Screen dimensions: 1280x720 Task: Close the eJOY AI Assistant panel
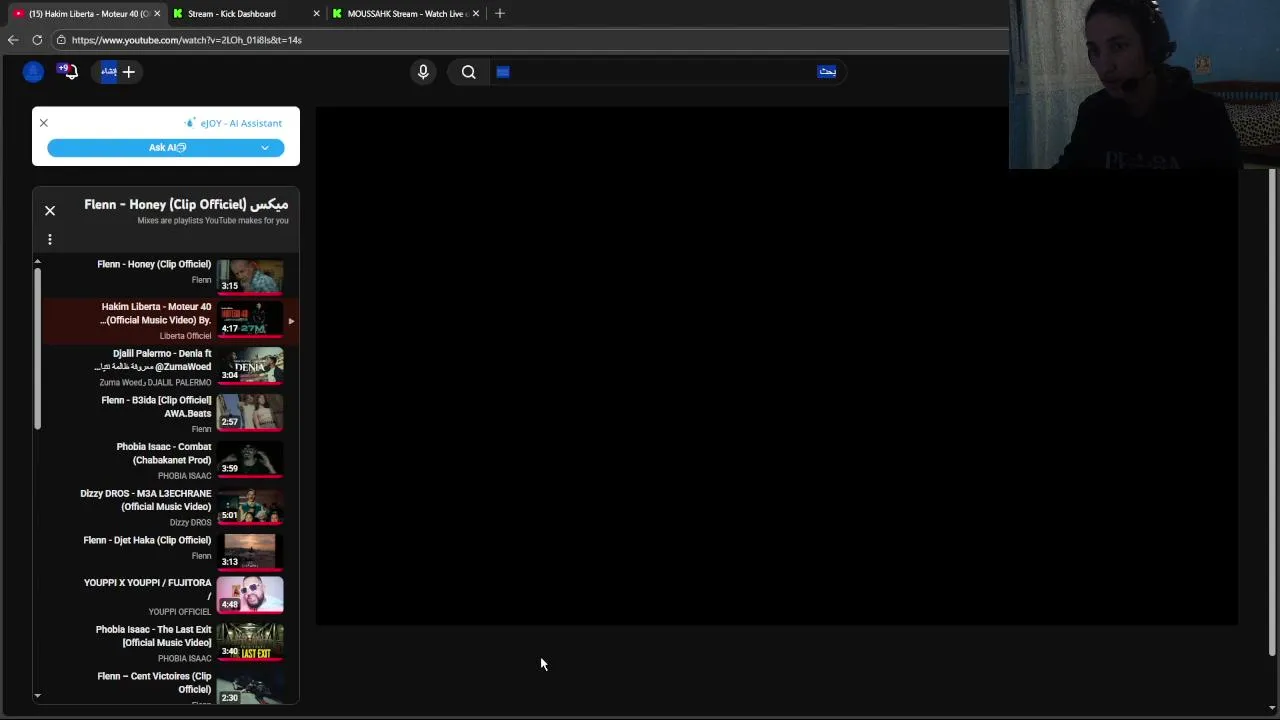(44, 123)
